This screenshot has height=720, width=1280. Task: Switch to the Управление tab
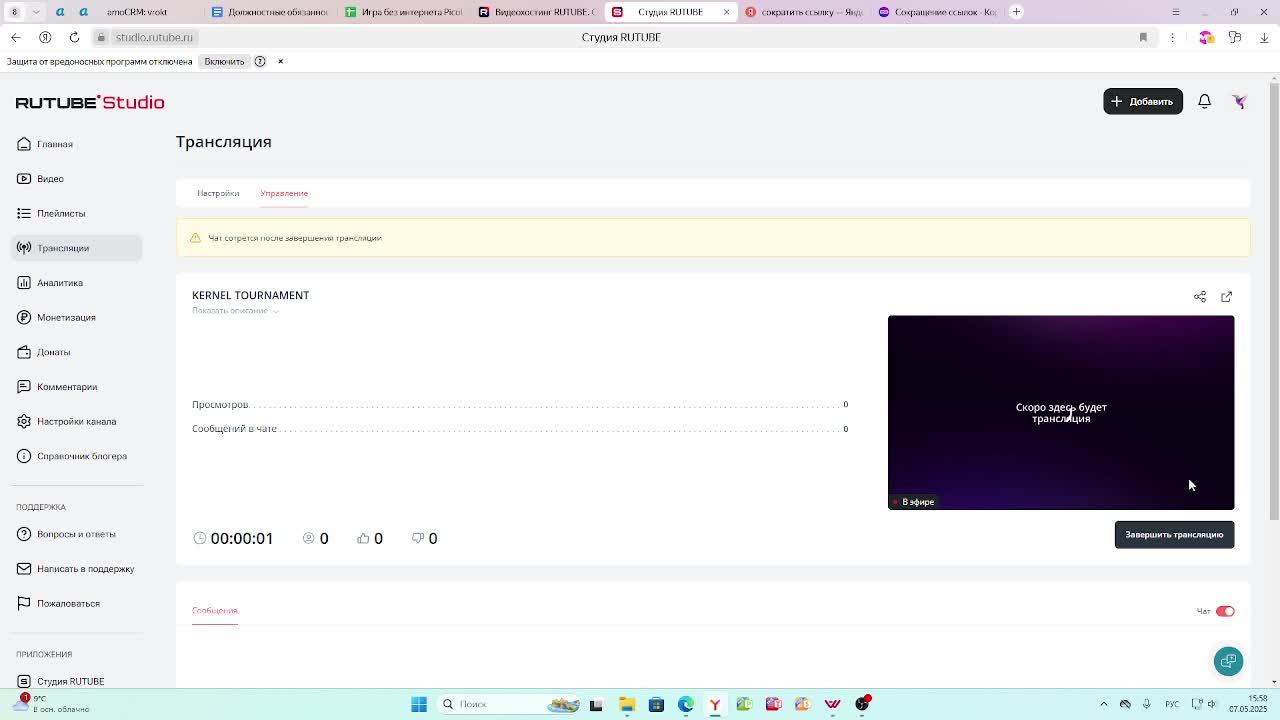(284, 193)
